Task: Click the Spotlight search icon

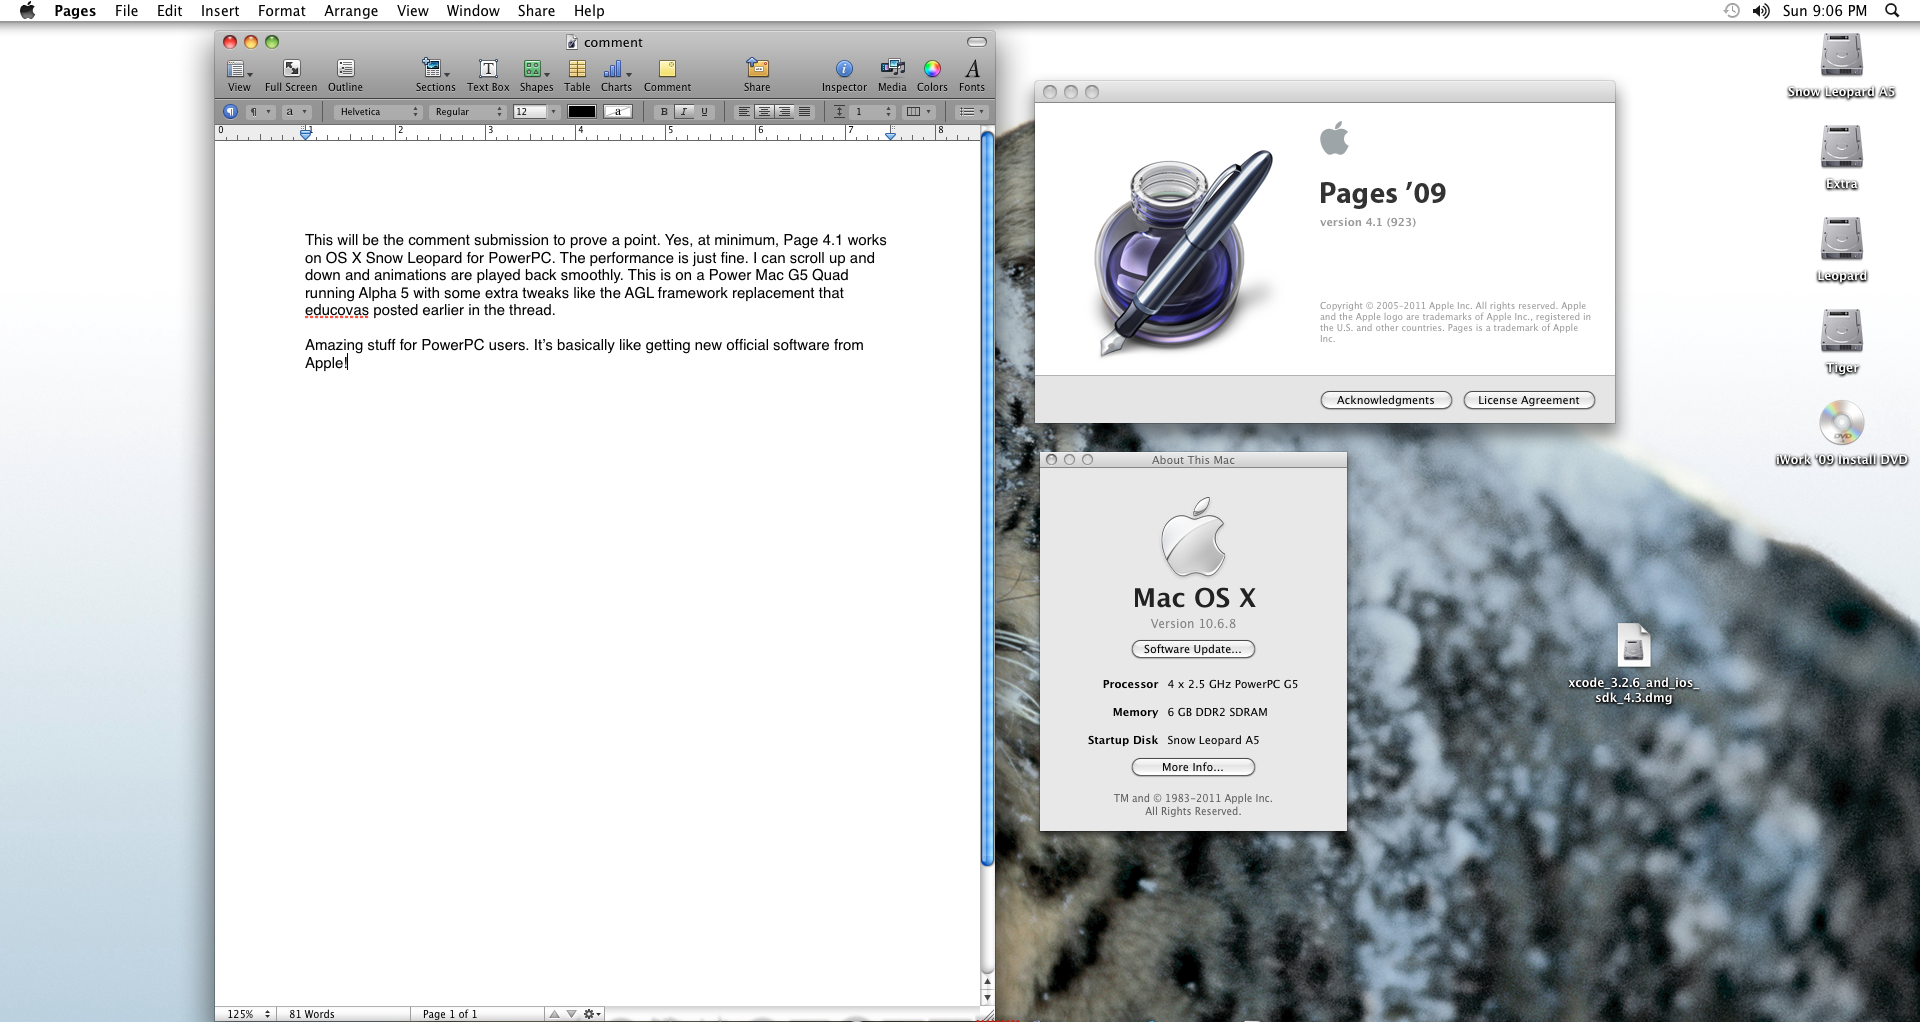Action: 1892,11
